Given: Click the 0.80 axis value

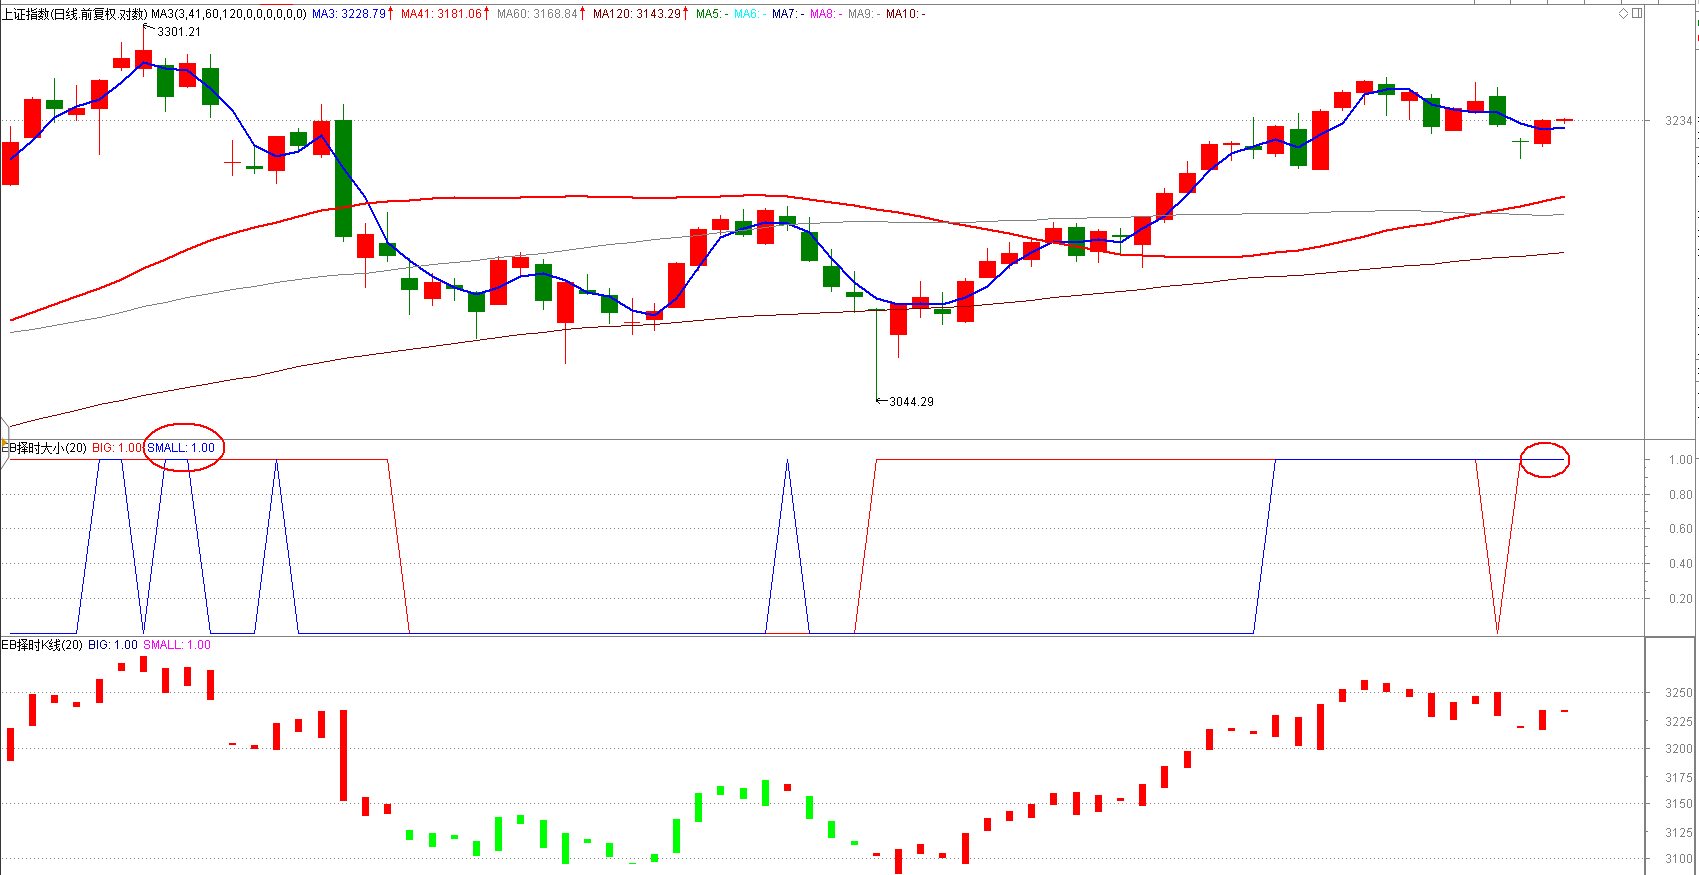Looking at the screenshot, I should pos(1680,495).
